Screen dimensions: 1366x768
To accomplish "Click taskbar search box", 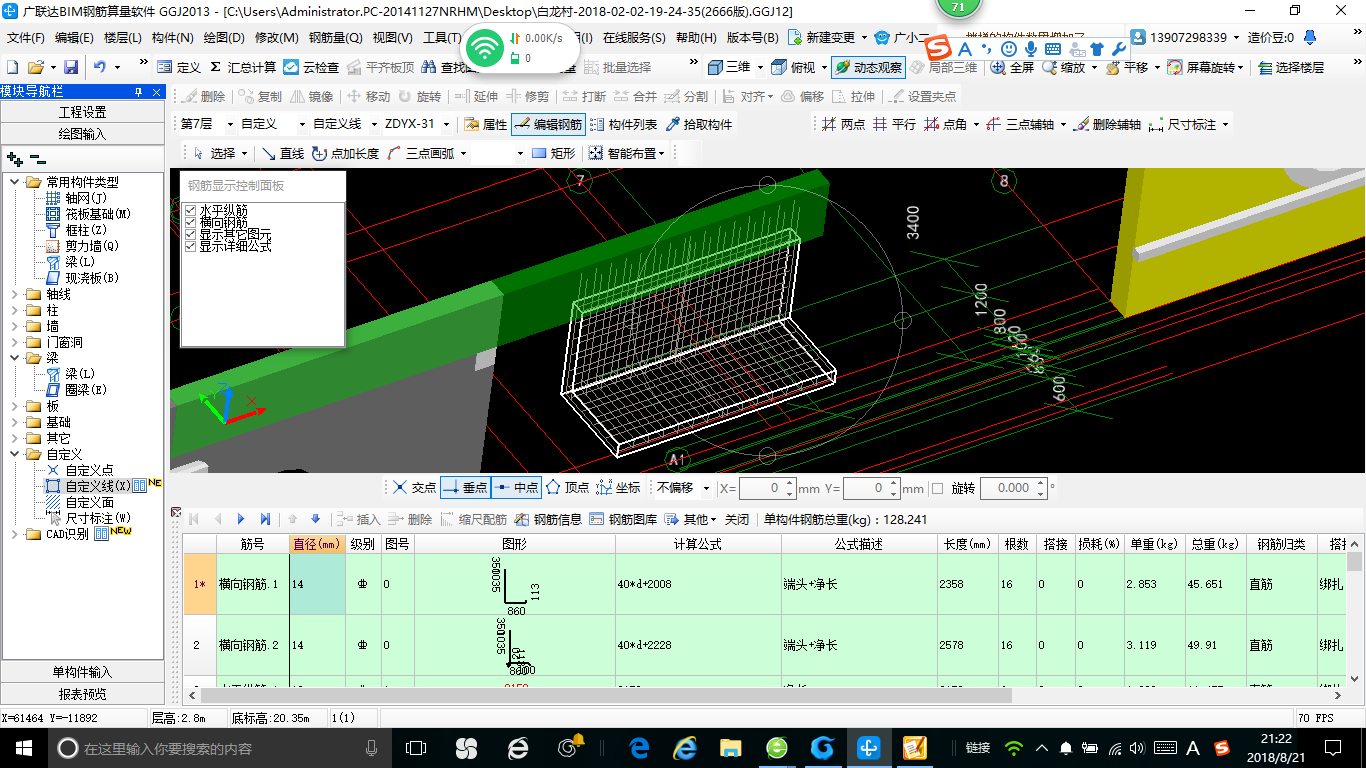I will coord(217,747).
